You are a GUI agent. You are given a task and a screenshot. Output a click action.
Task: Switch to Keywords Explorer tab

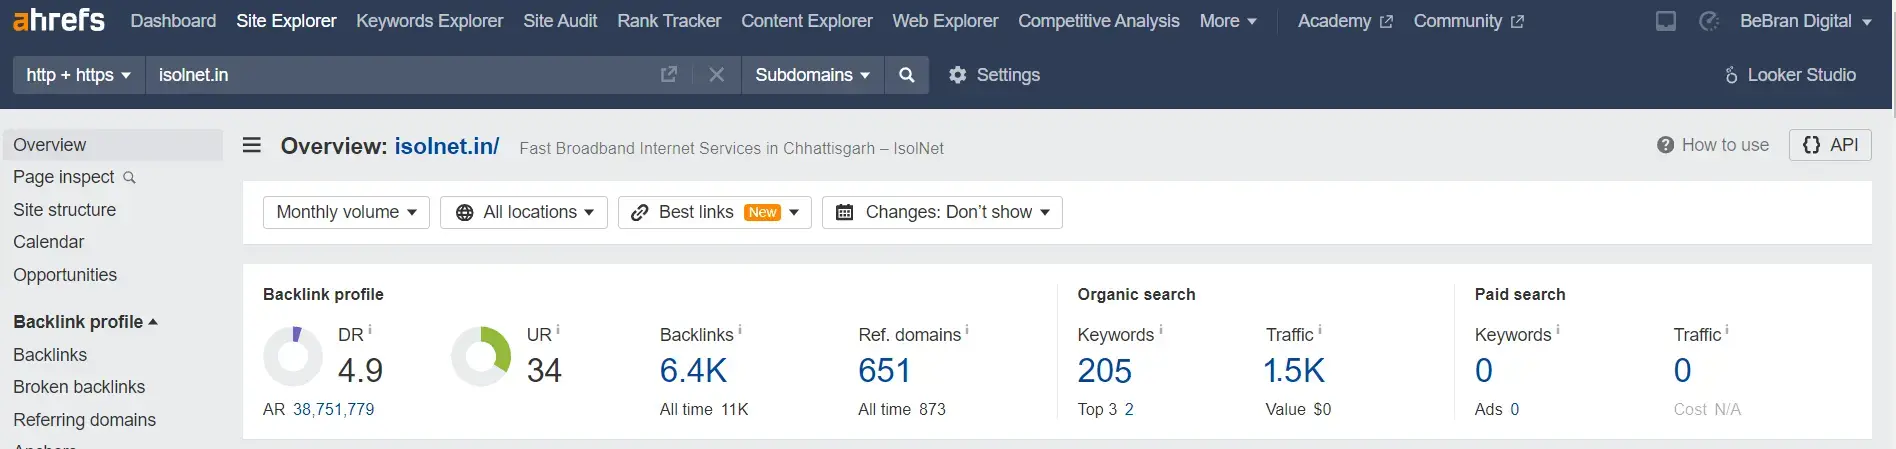(429, 21)
